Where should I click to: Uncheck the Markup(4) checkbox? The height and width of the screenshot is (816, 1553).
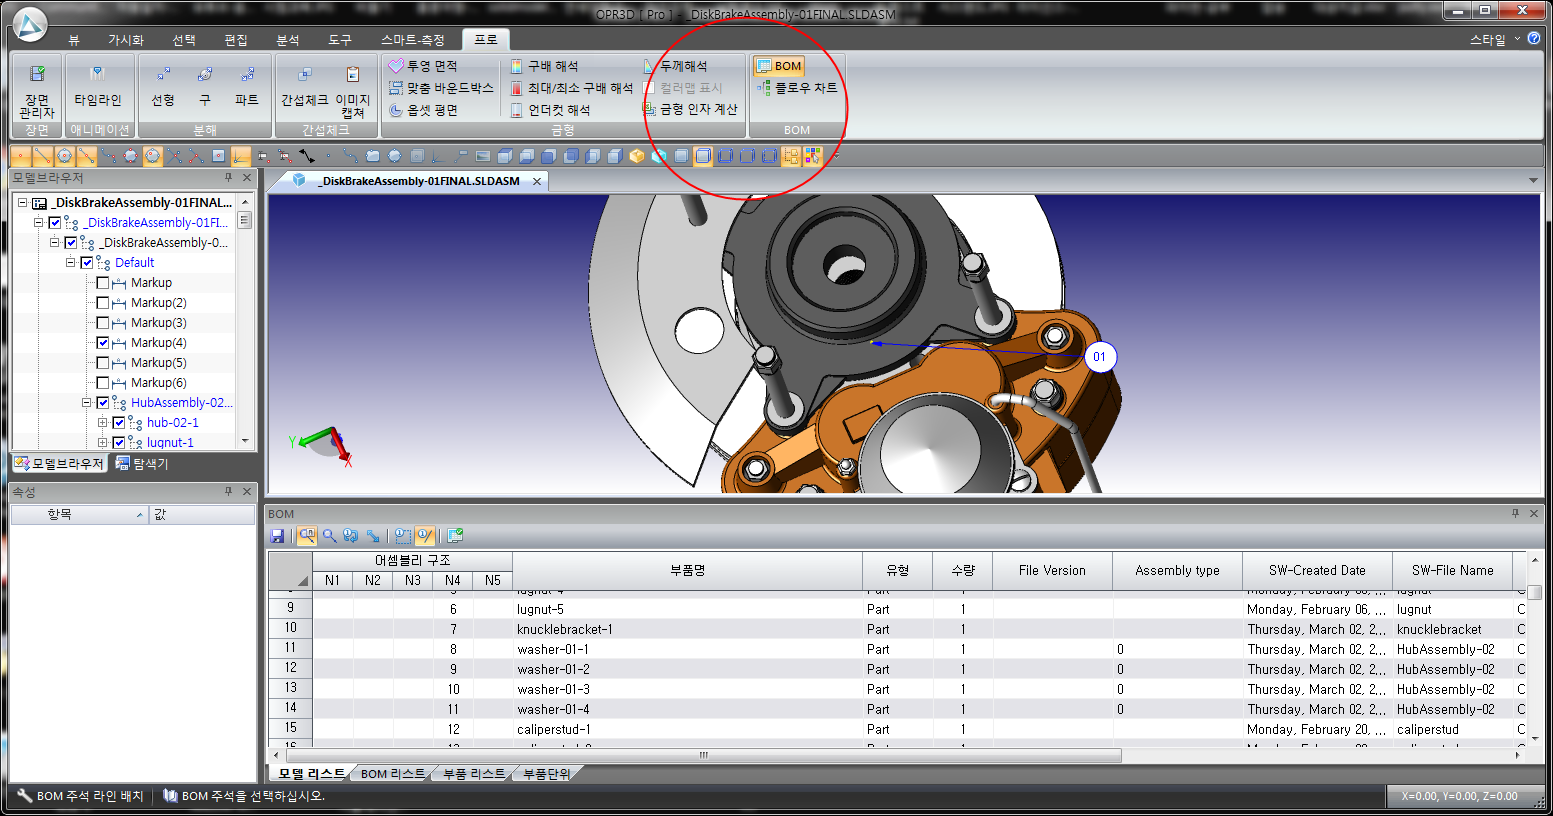tap(103, 343)
